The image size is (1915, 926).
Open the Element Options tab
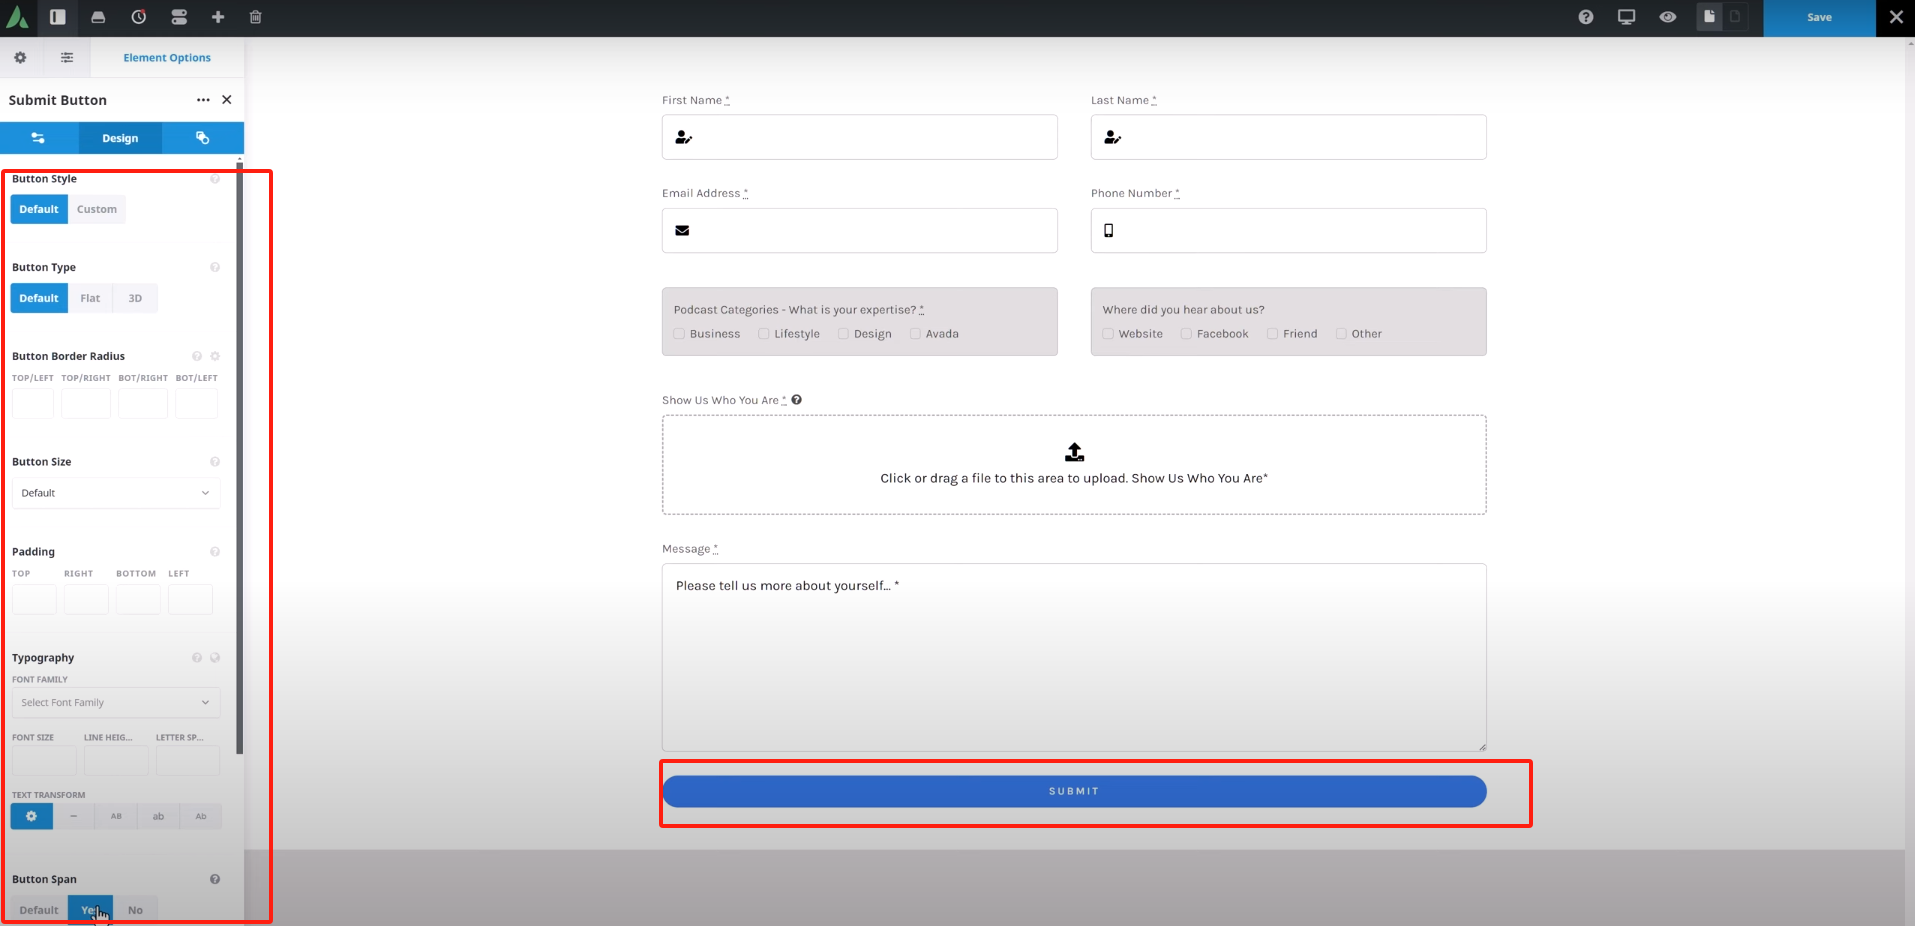[167, 58]
